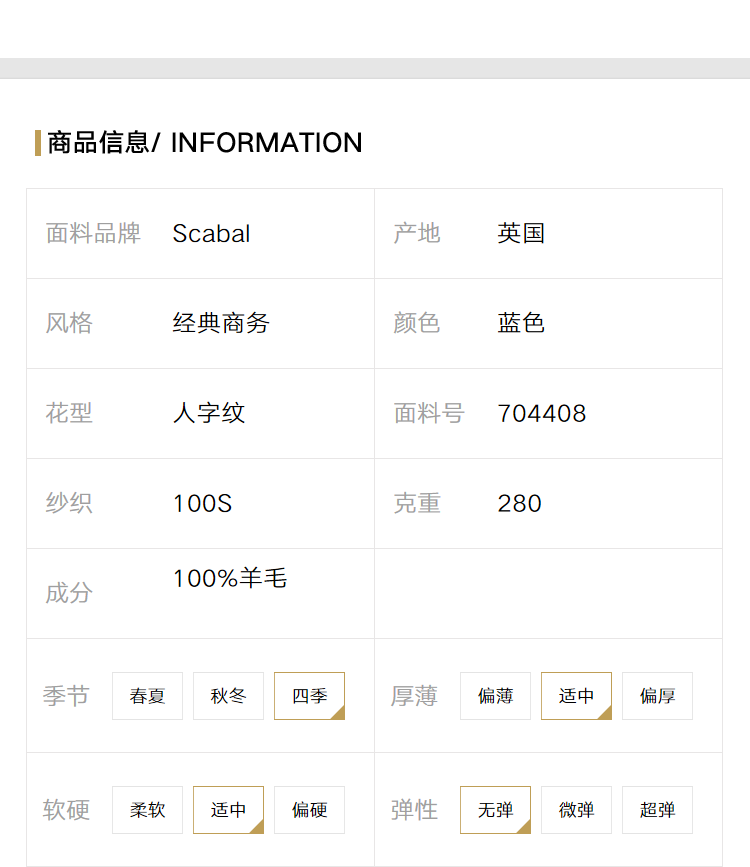Select 偏厚 thickness option

pyautogui.click(x=657, y=696)
